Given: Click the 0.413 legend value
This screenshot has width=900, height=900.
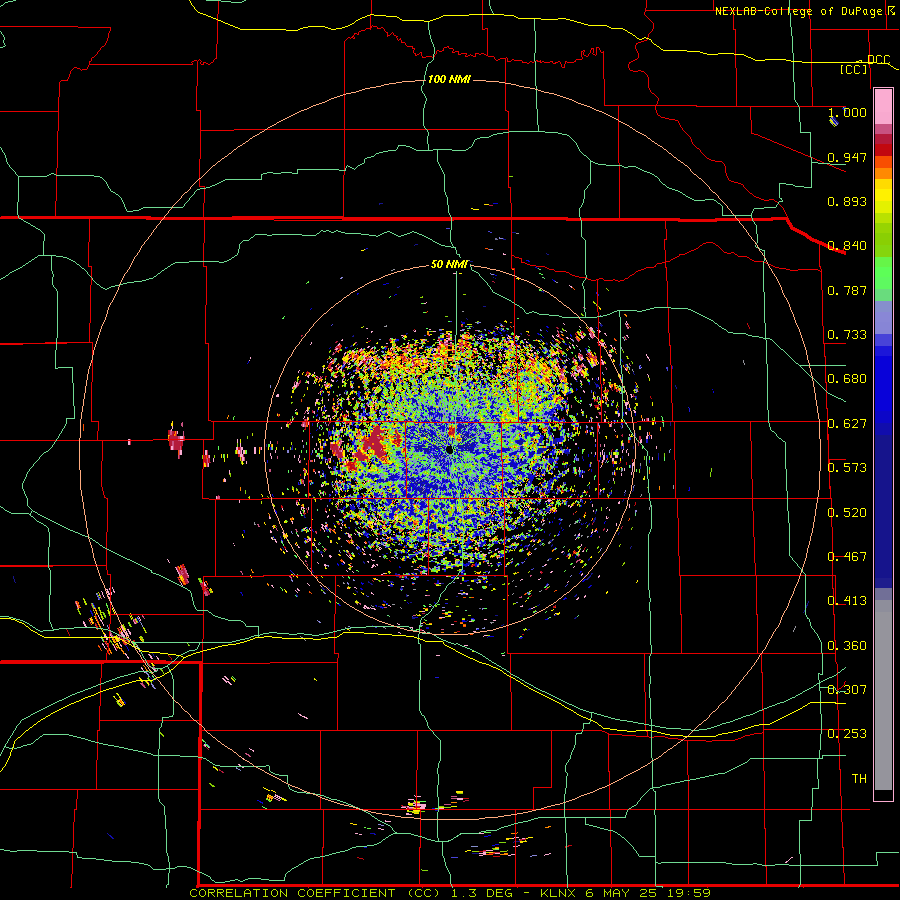Looking at the screenshot, I should click(x=847, y=601).
